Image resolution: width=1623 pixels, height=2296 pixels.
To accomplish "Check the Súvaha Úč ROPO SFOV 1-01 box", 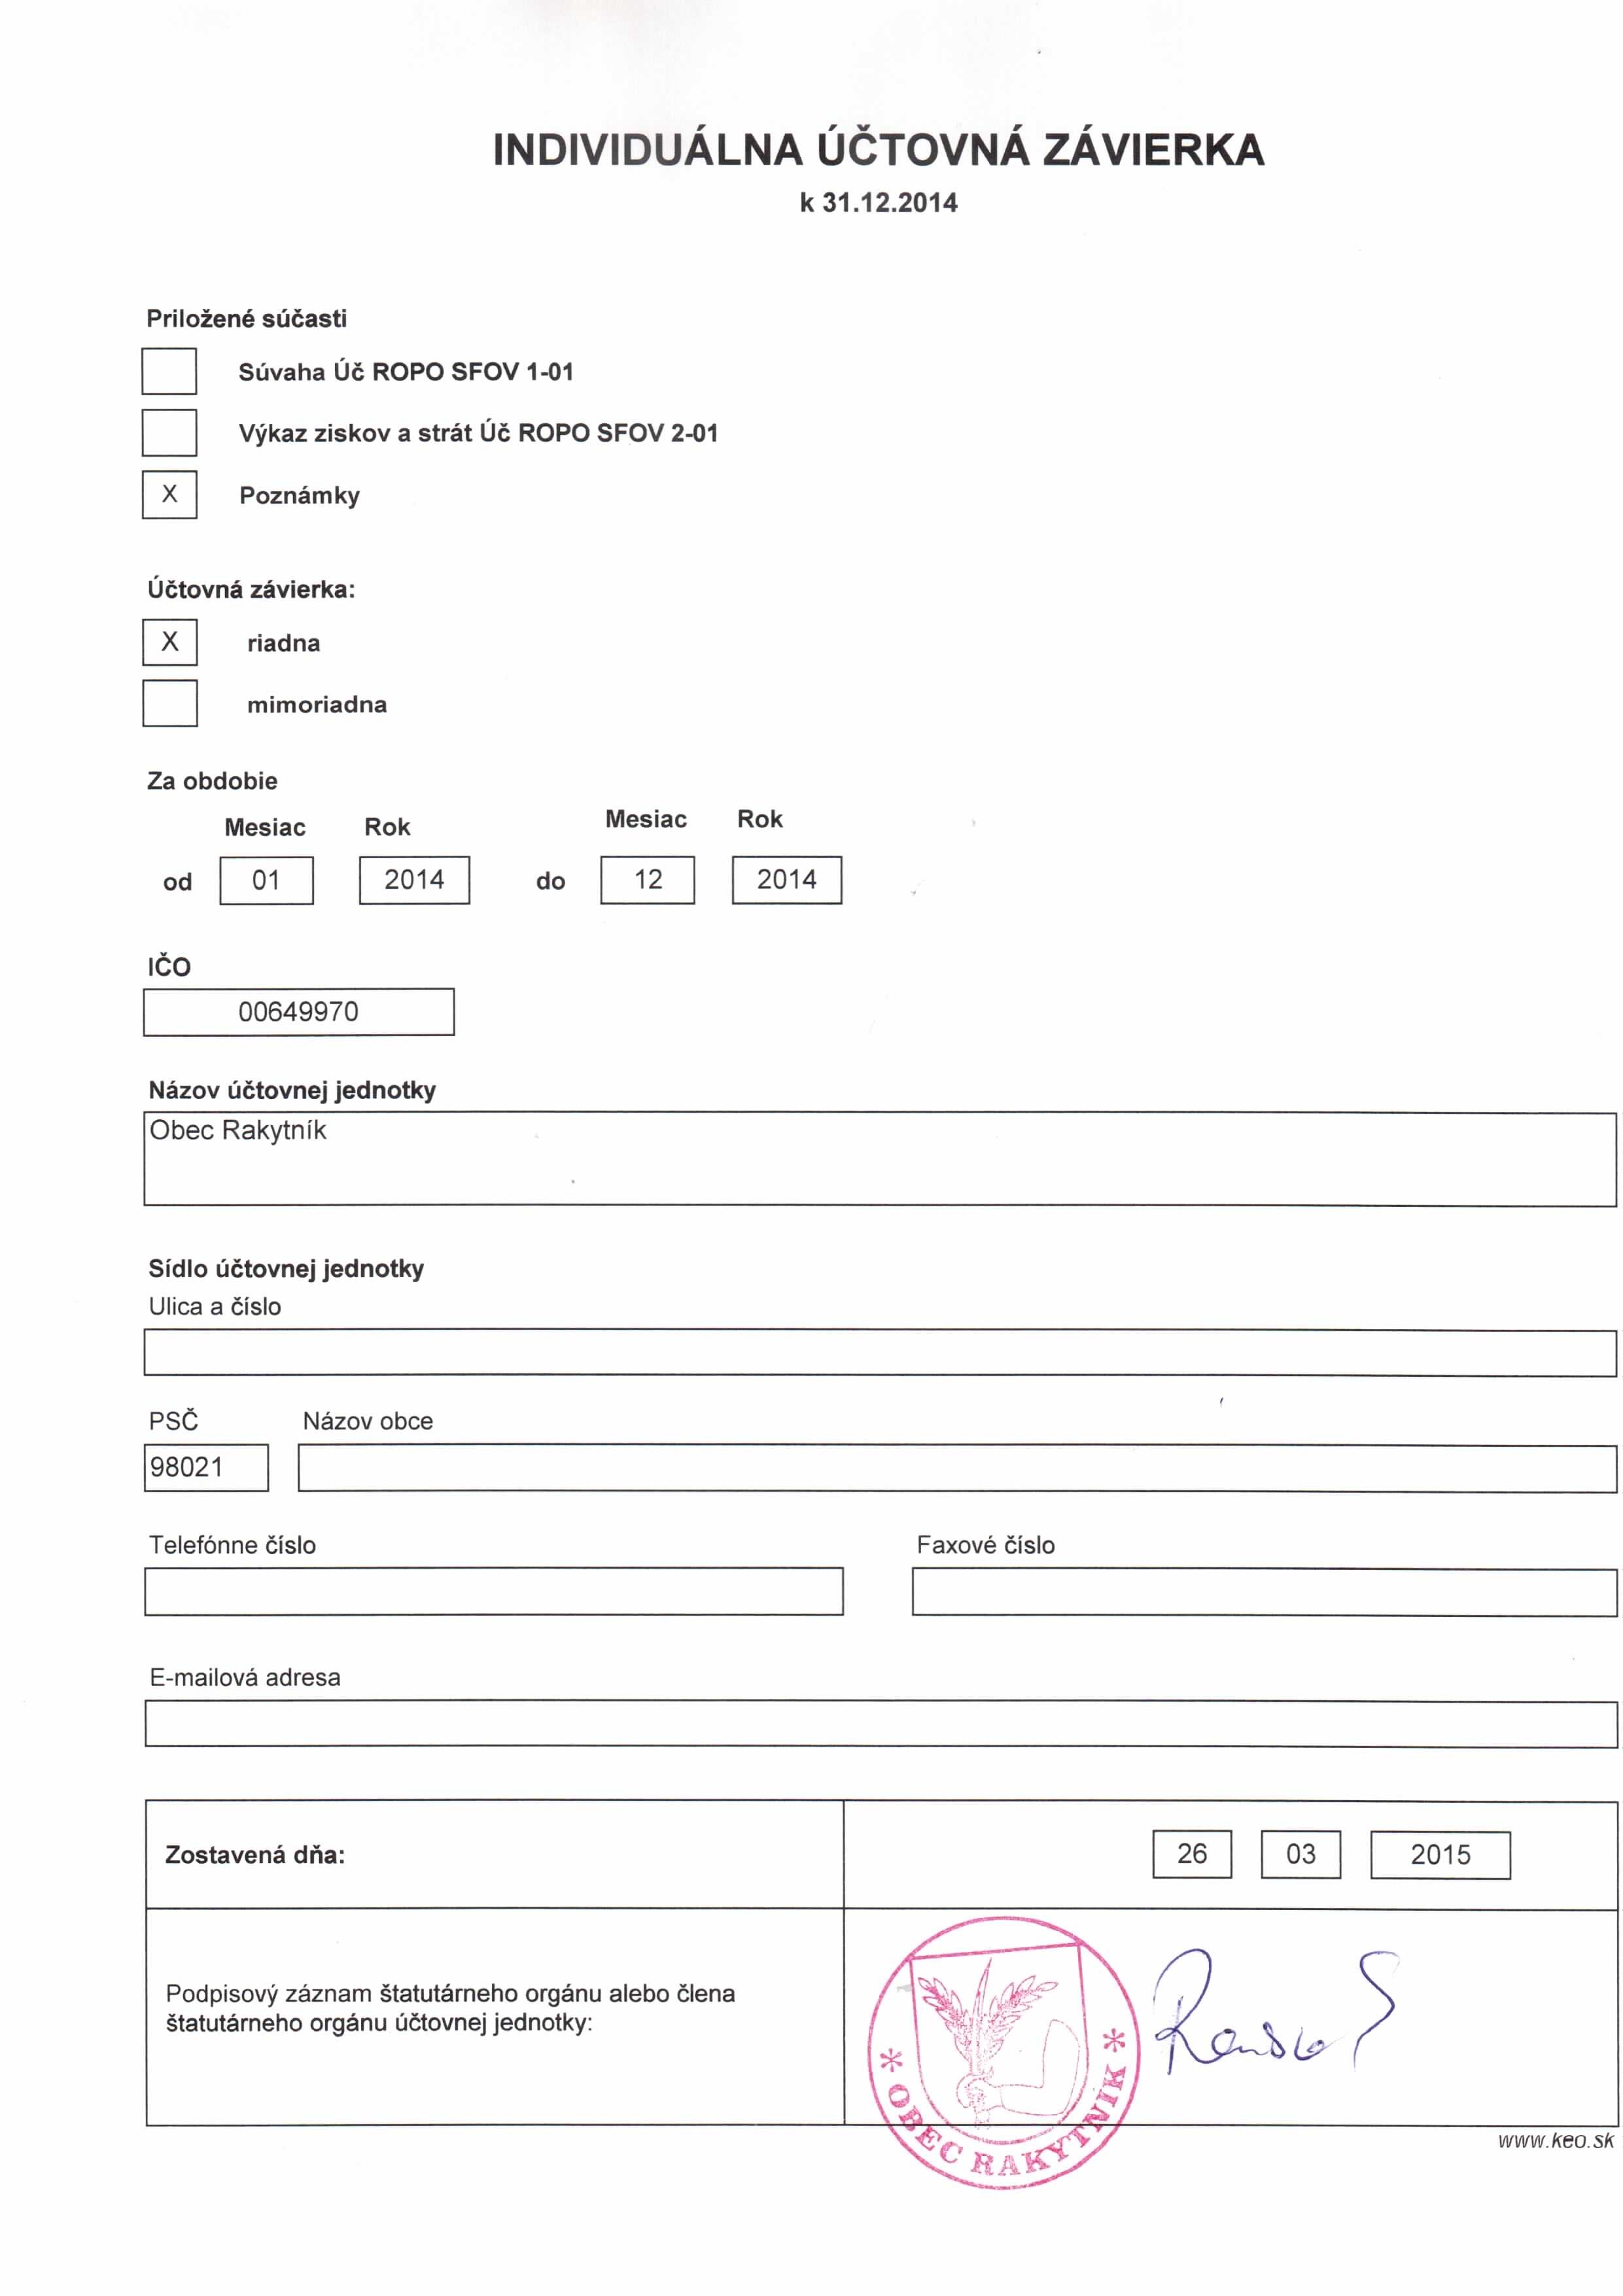I will click(169, 371).
